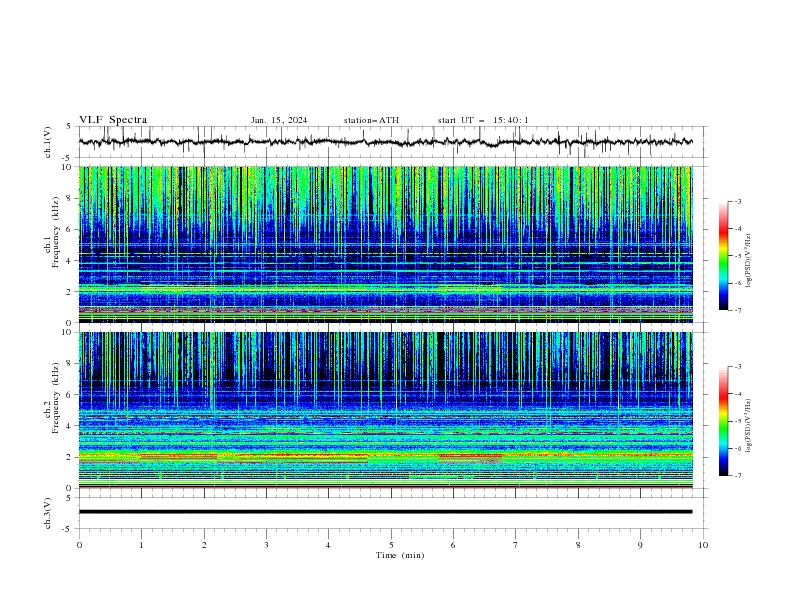792x612 pixels.
Task: Click the ch.2 frequency axis "2" tick label
Action: [x=71, y=457]
